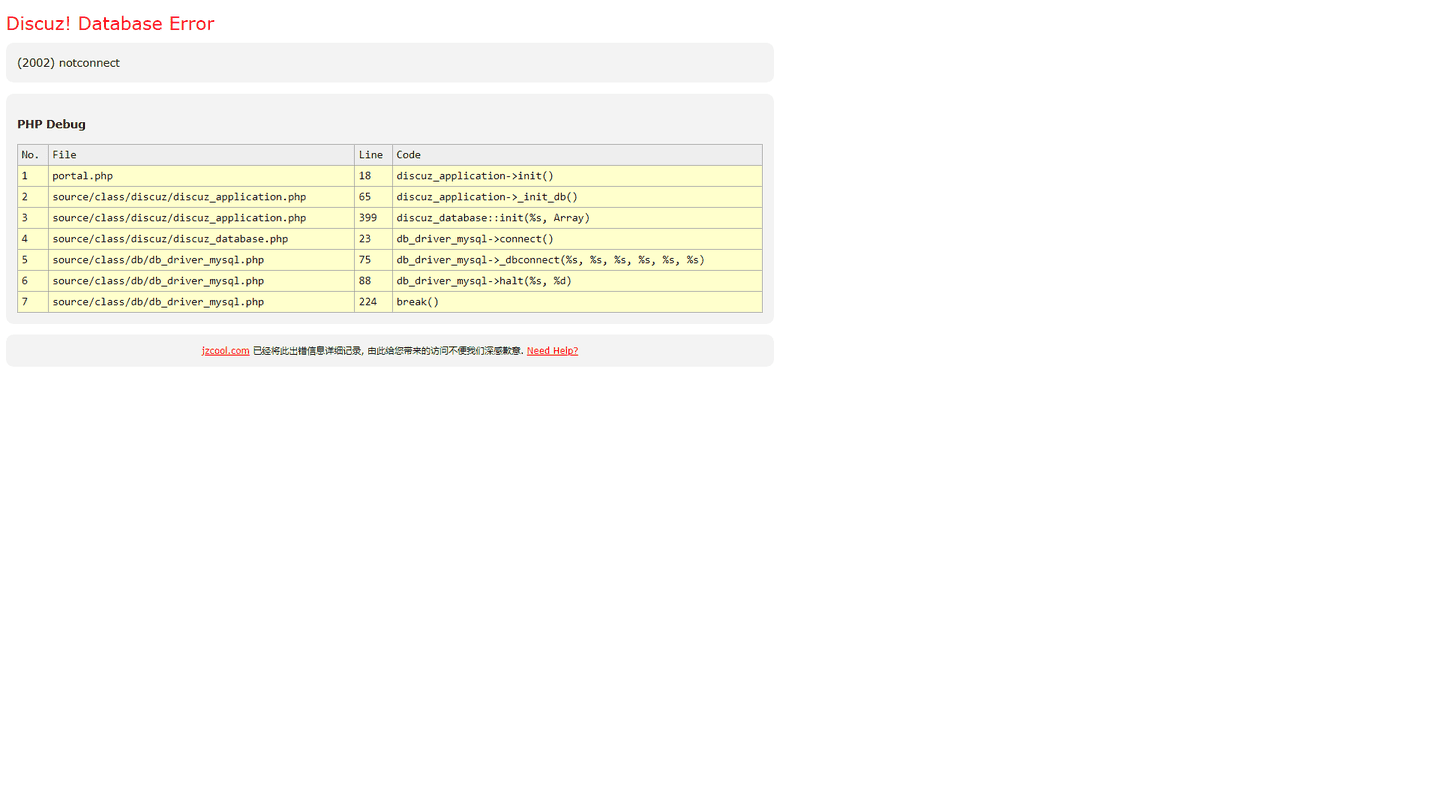The image size is (1440, 810).
Task: Click the No. column header
Action: [x=33, y=155]
